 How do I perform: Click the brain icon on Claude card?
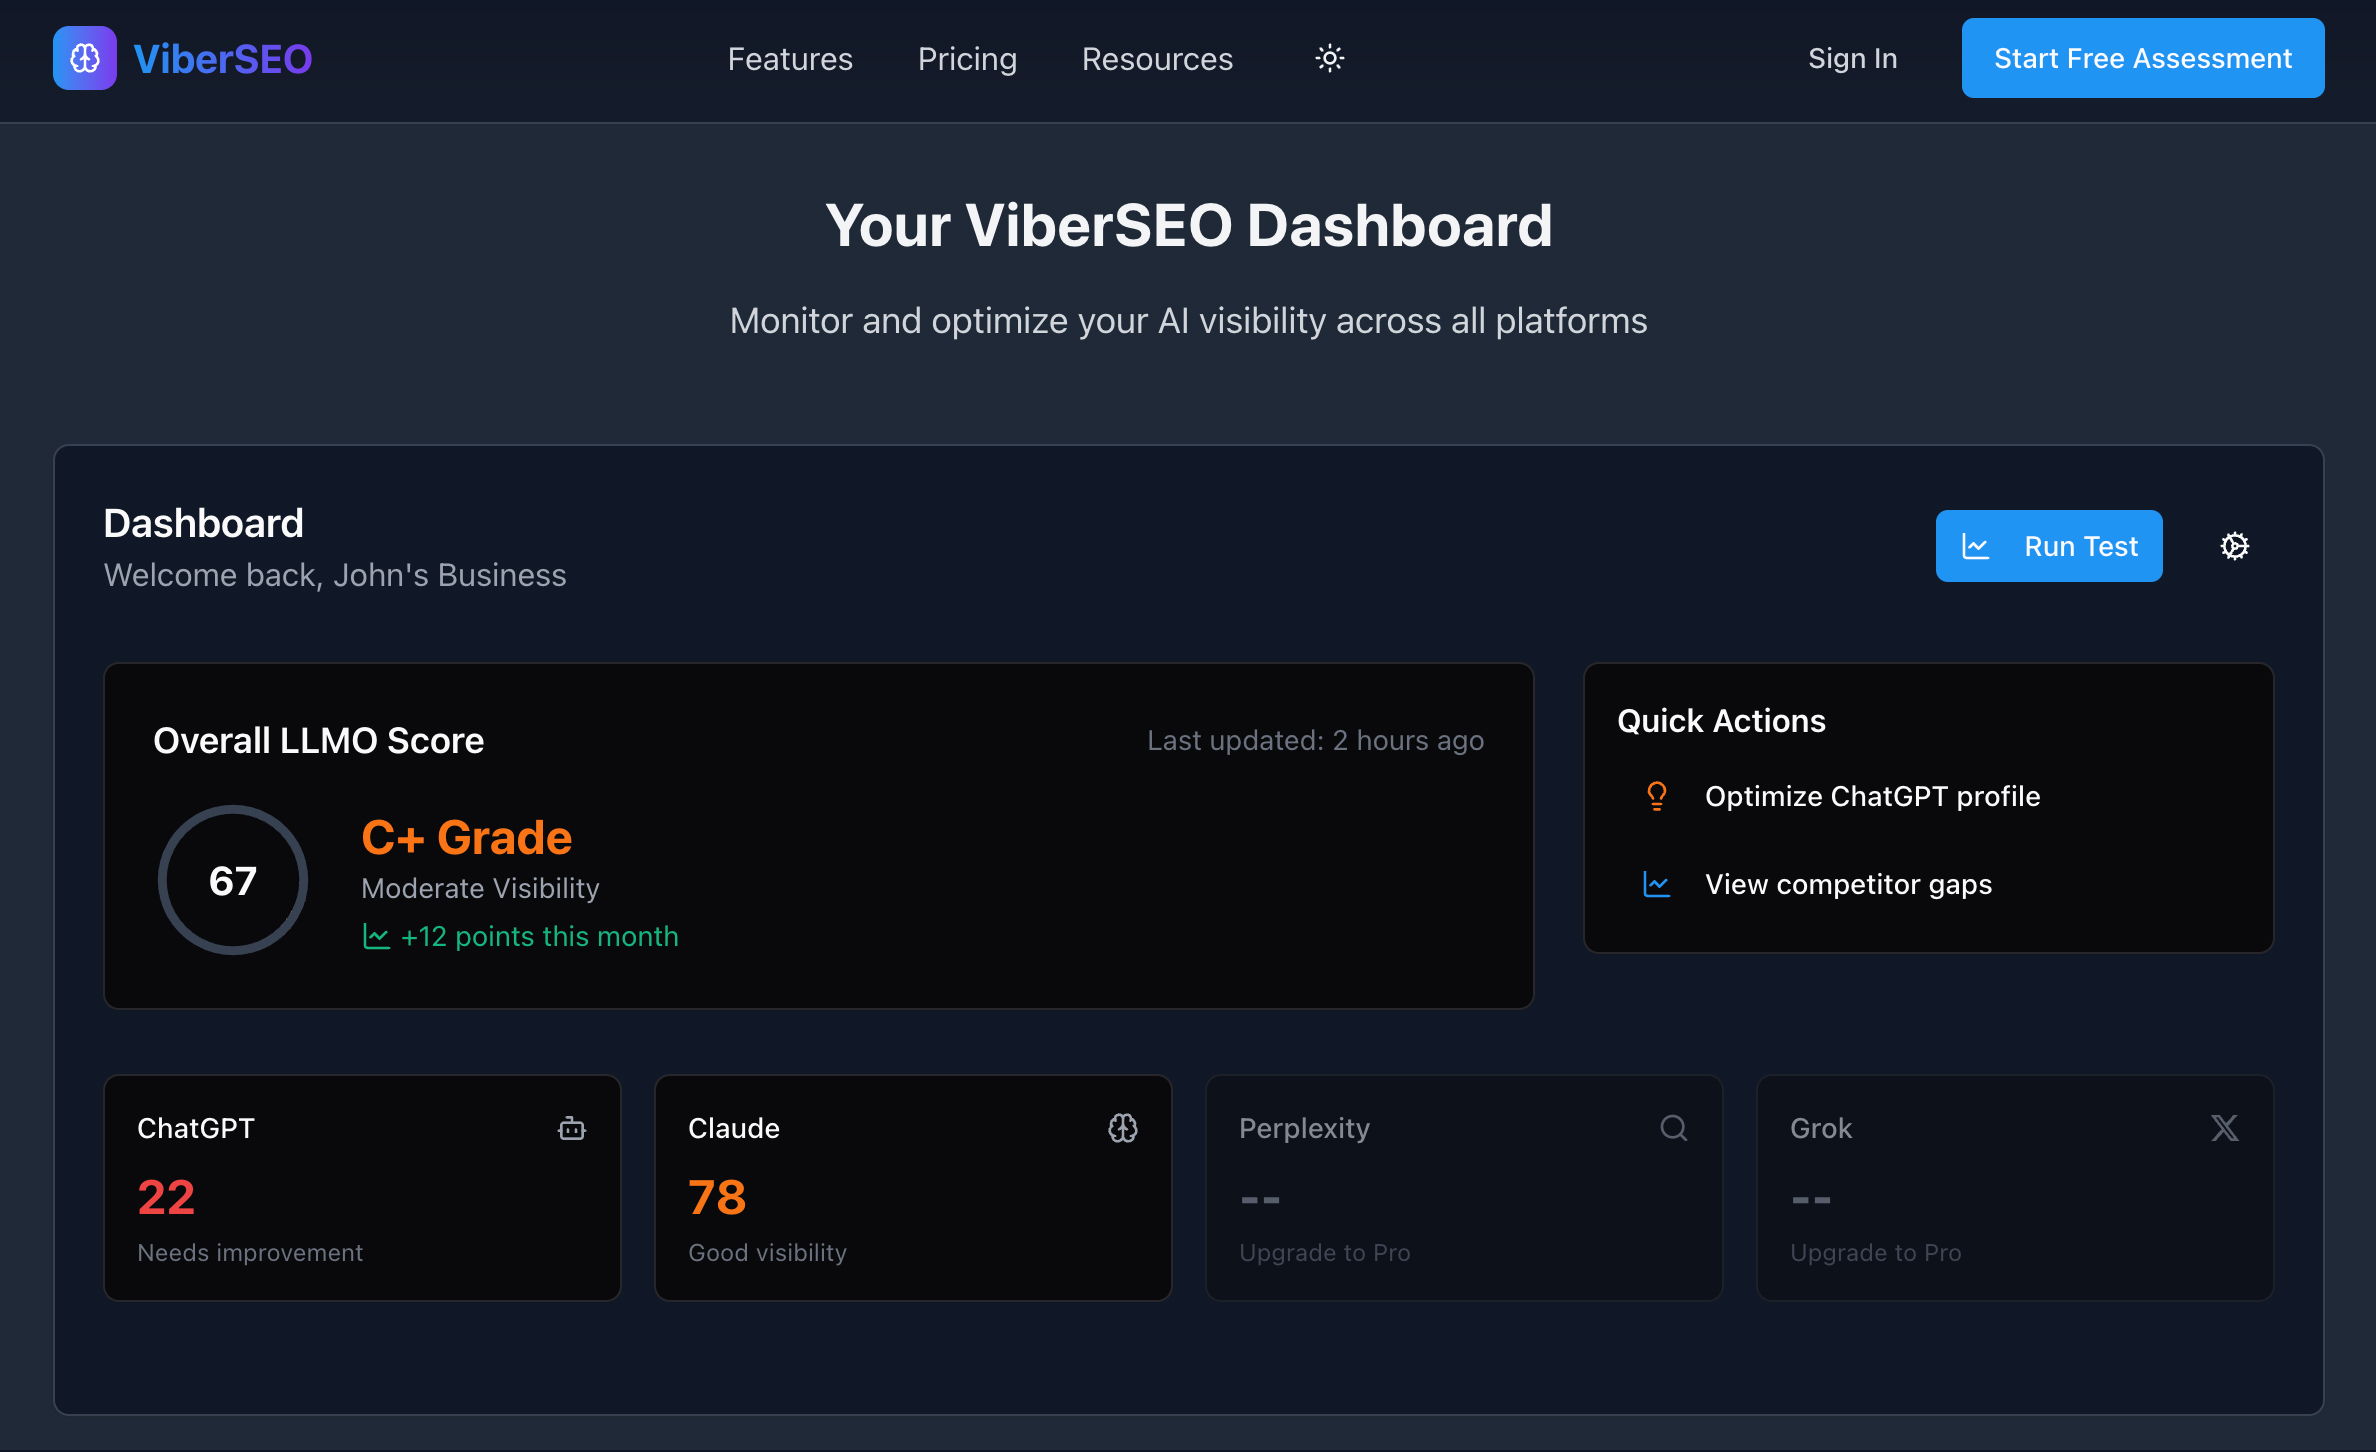point(1123,1128)
